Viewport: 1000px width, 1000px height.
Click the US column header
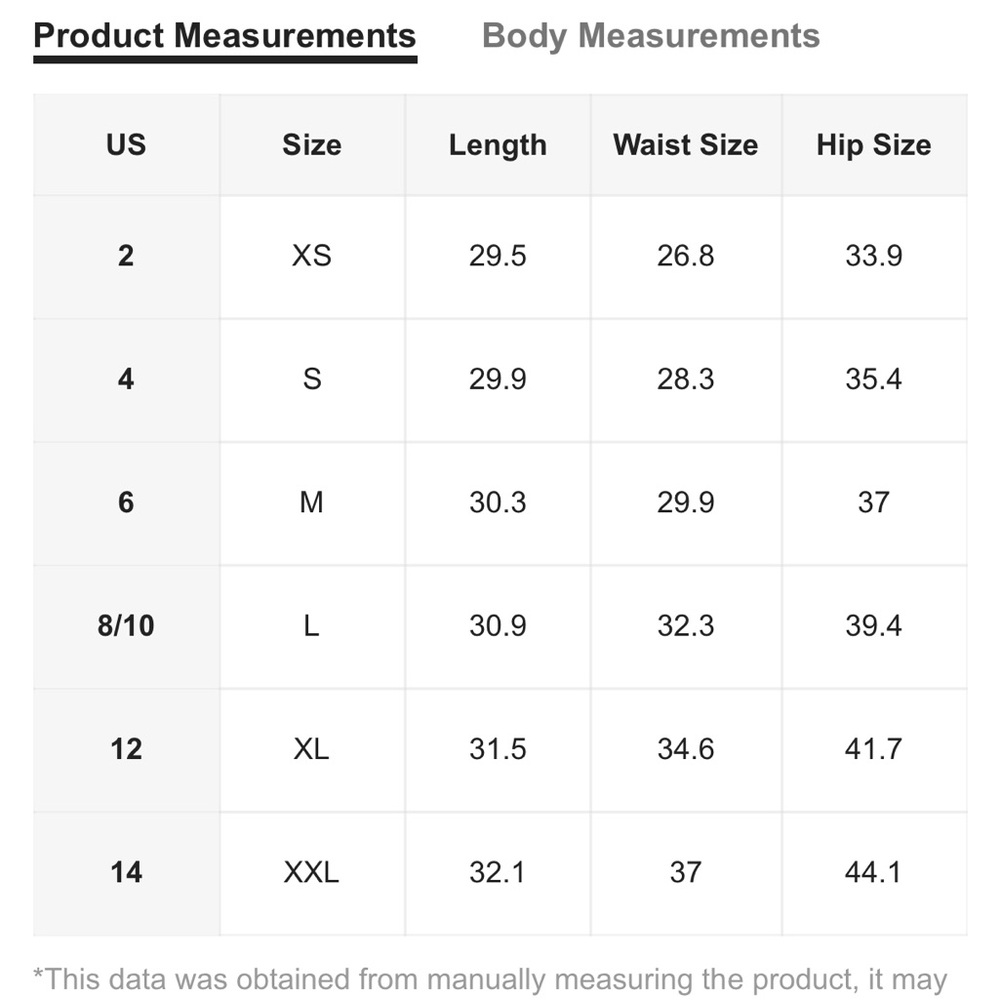click(126, 145)
